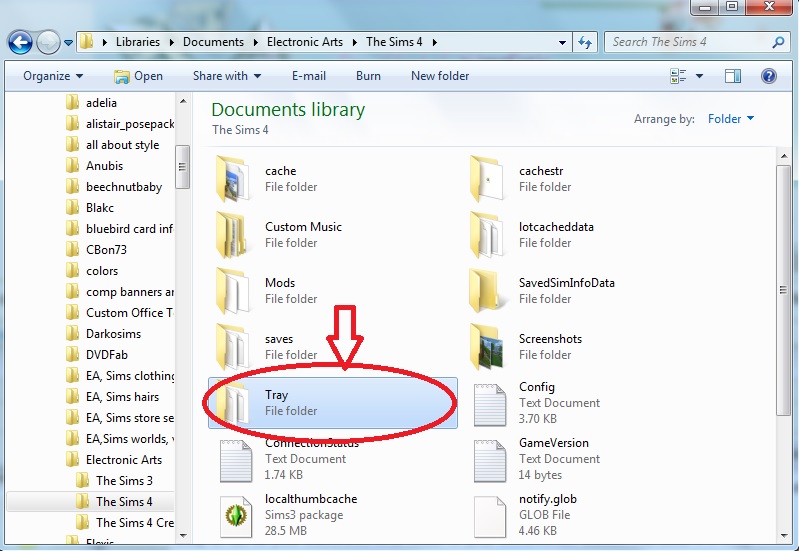Screen dimensions: 799x551
Task: Click the address bar folder icon
Action: [87, 42]
